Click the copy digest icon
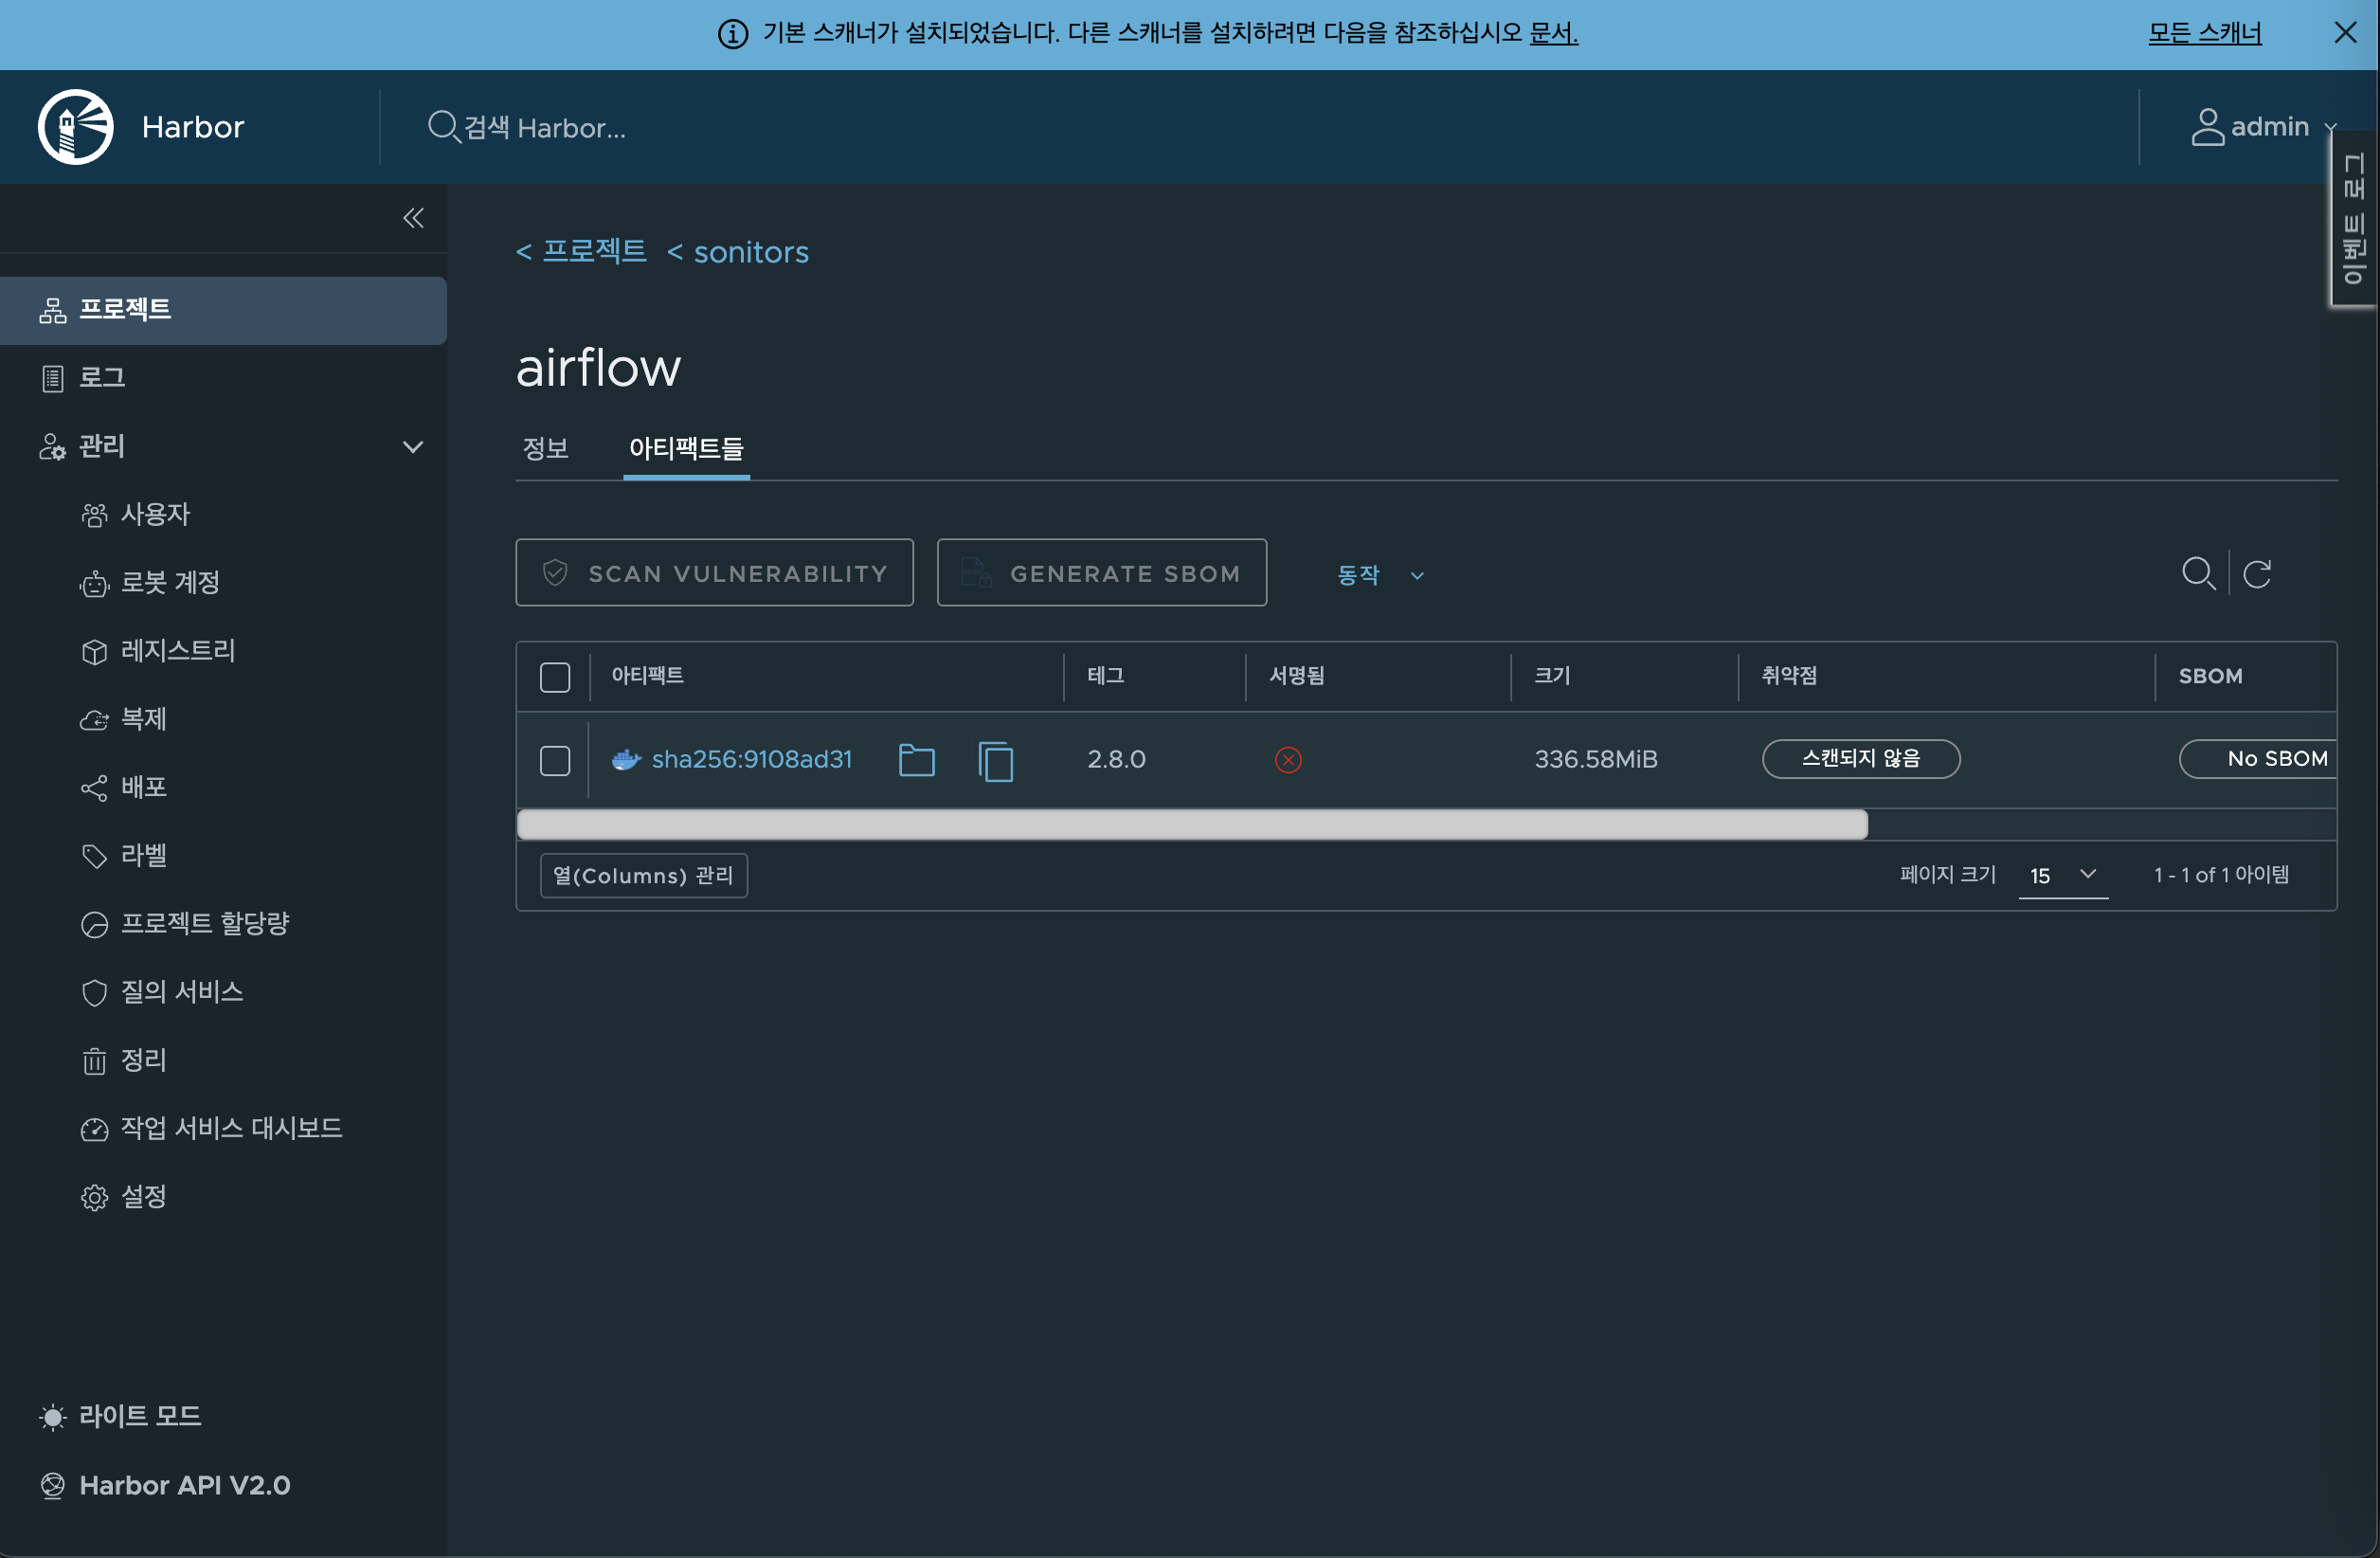The width and height of the screenshot is (2380, 1558). click(995, 761)
